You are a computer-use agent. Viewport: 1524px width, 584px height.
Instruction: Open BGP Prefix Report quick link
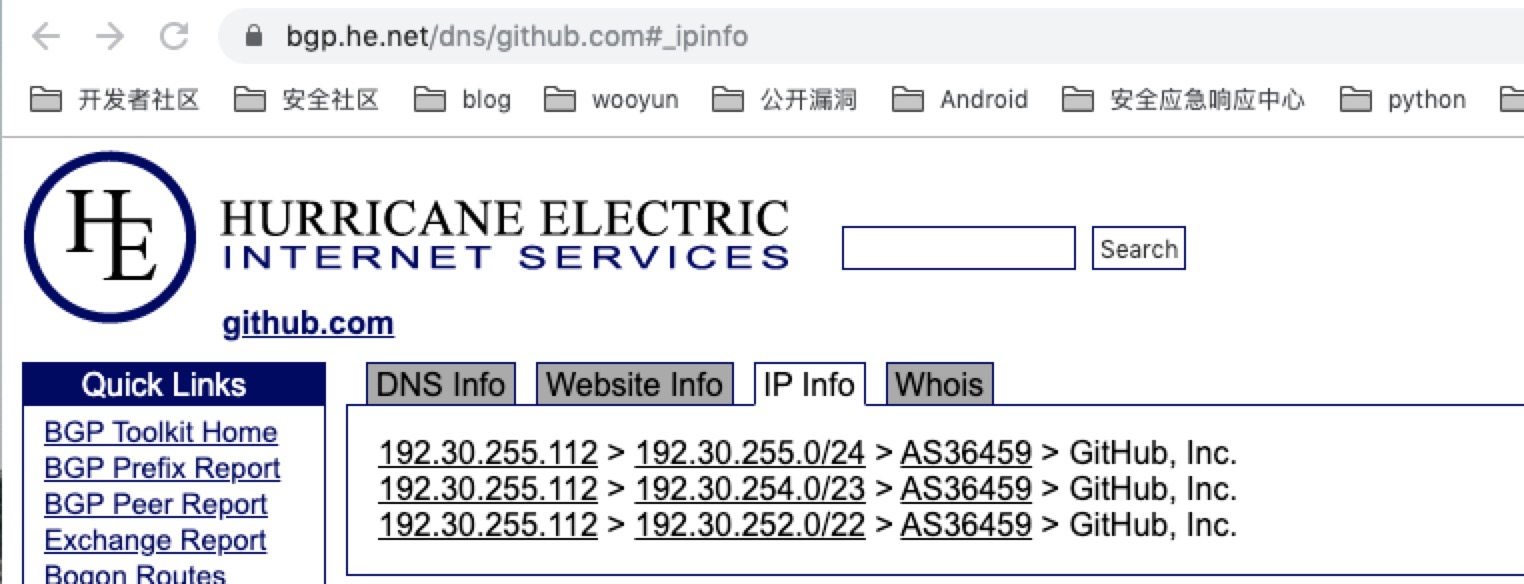162,468
